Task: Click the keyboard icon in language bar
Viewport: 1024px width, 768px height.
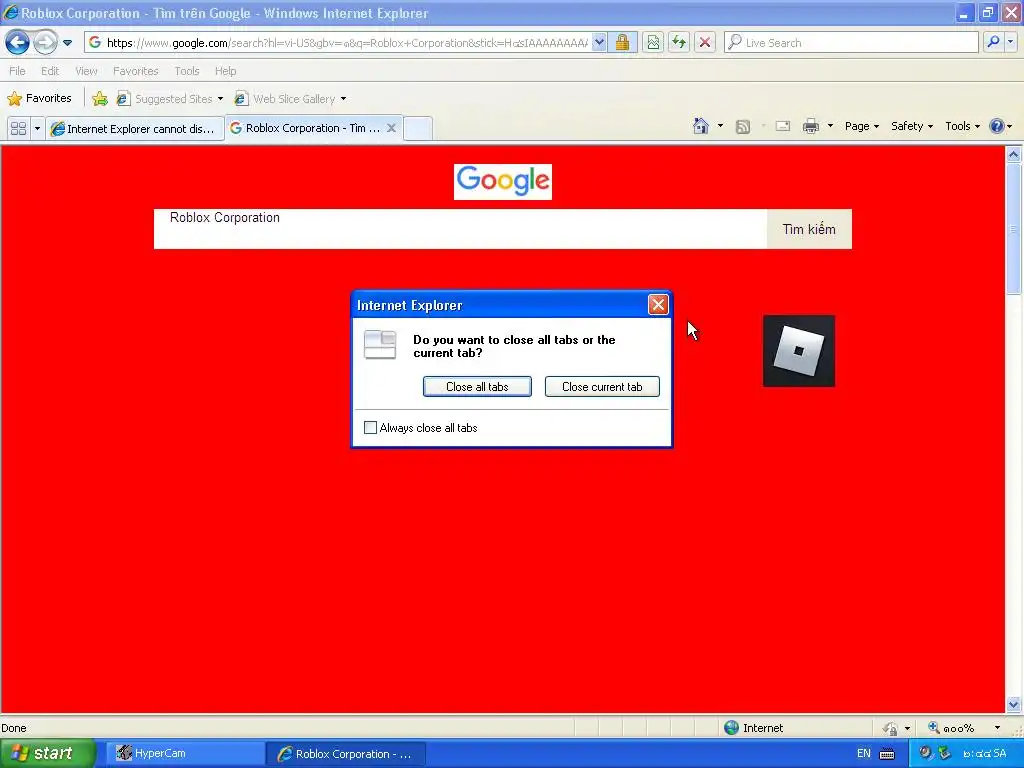Action: click(887, 754)
